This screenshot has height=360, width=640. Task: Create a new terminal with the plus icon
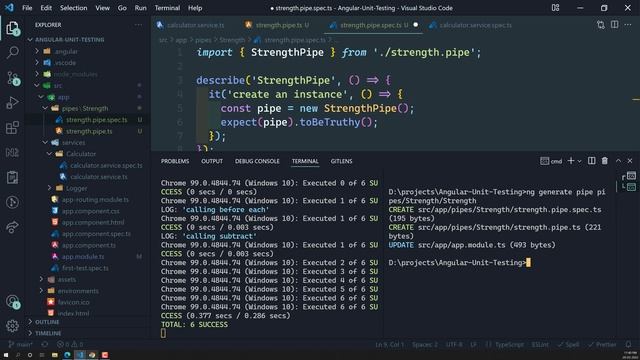coord(571,161)
